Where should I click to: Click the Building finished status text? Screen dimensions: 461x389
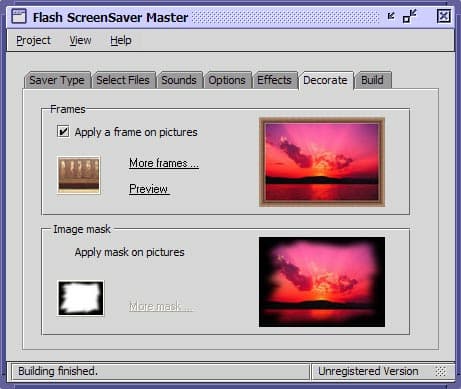coord(58,371)
